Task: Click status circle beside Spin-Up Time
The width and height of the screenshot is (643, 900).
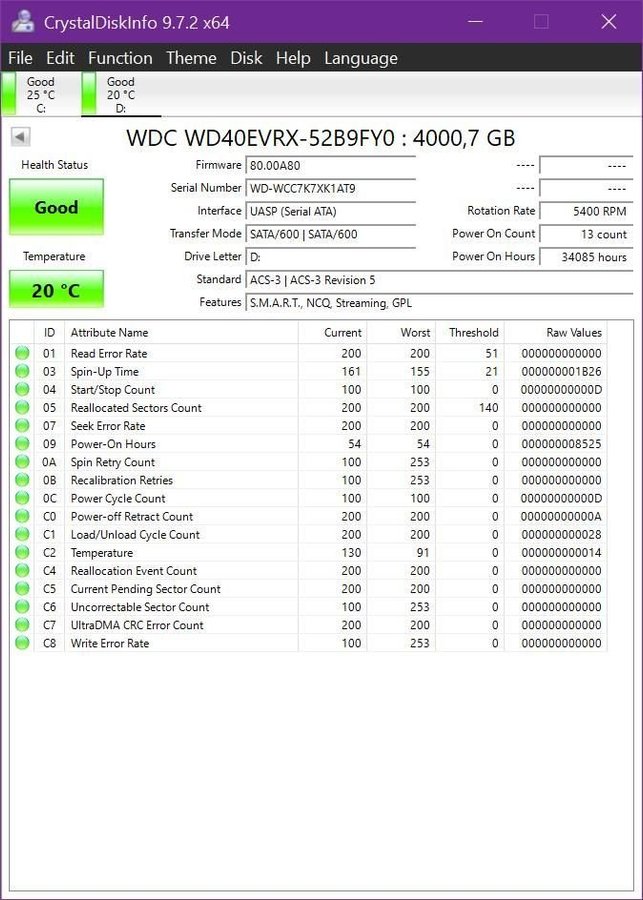Action: [x=22, y=372]
